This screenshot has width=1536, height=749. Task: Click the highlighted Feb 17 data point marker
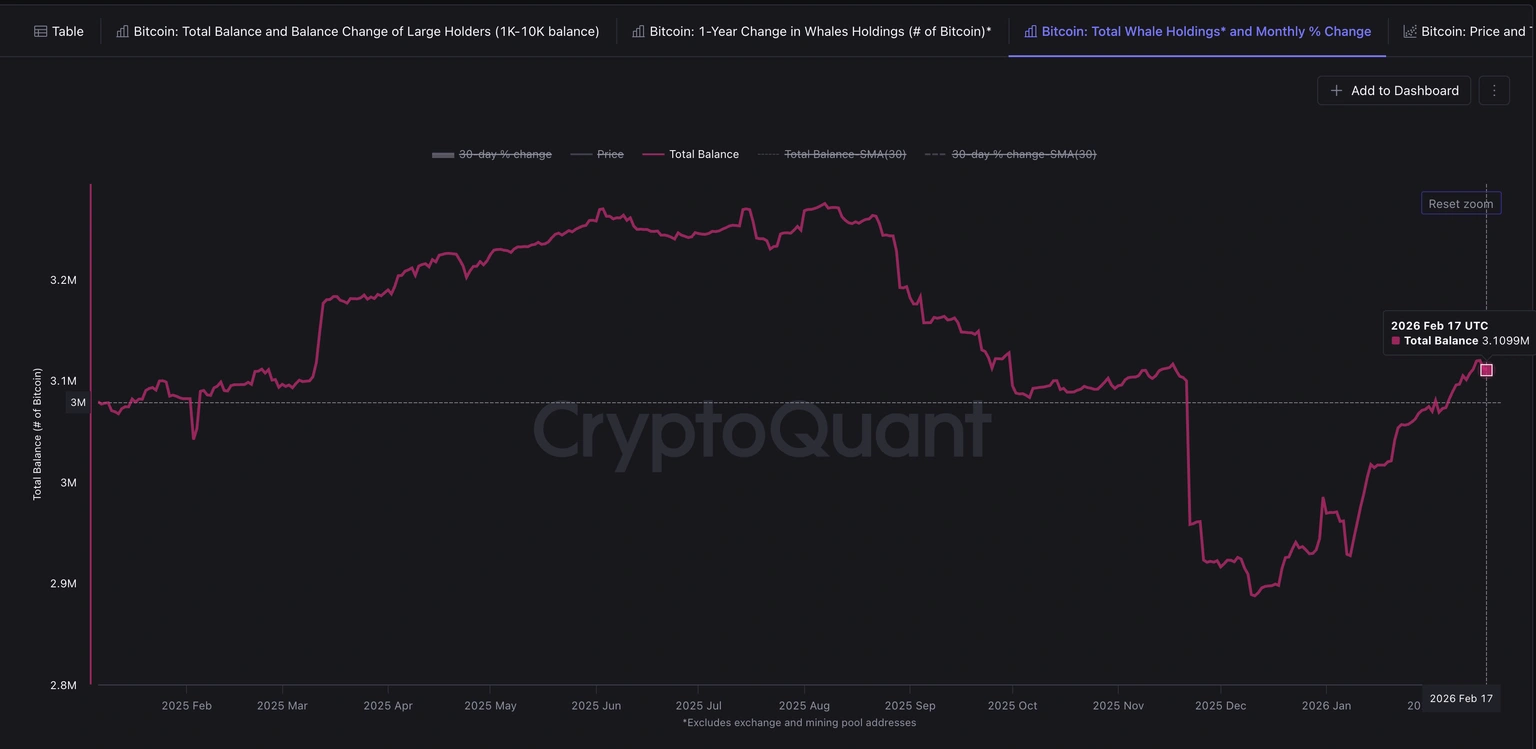click(1486, 370)
